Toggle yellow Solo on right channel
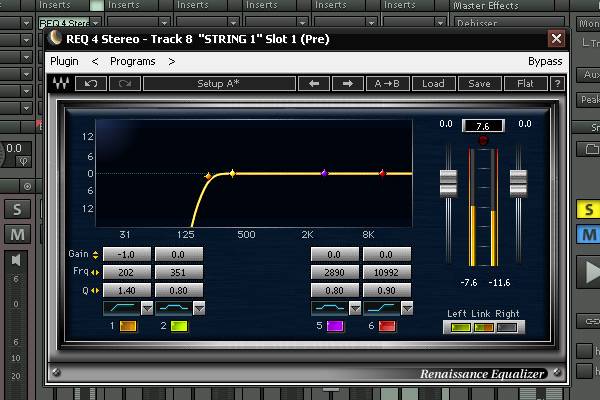 click(588, 209)
